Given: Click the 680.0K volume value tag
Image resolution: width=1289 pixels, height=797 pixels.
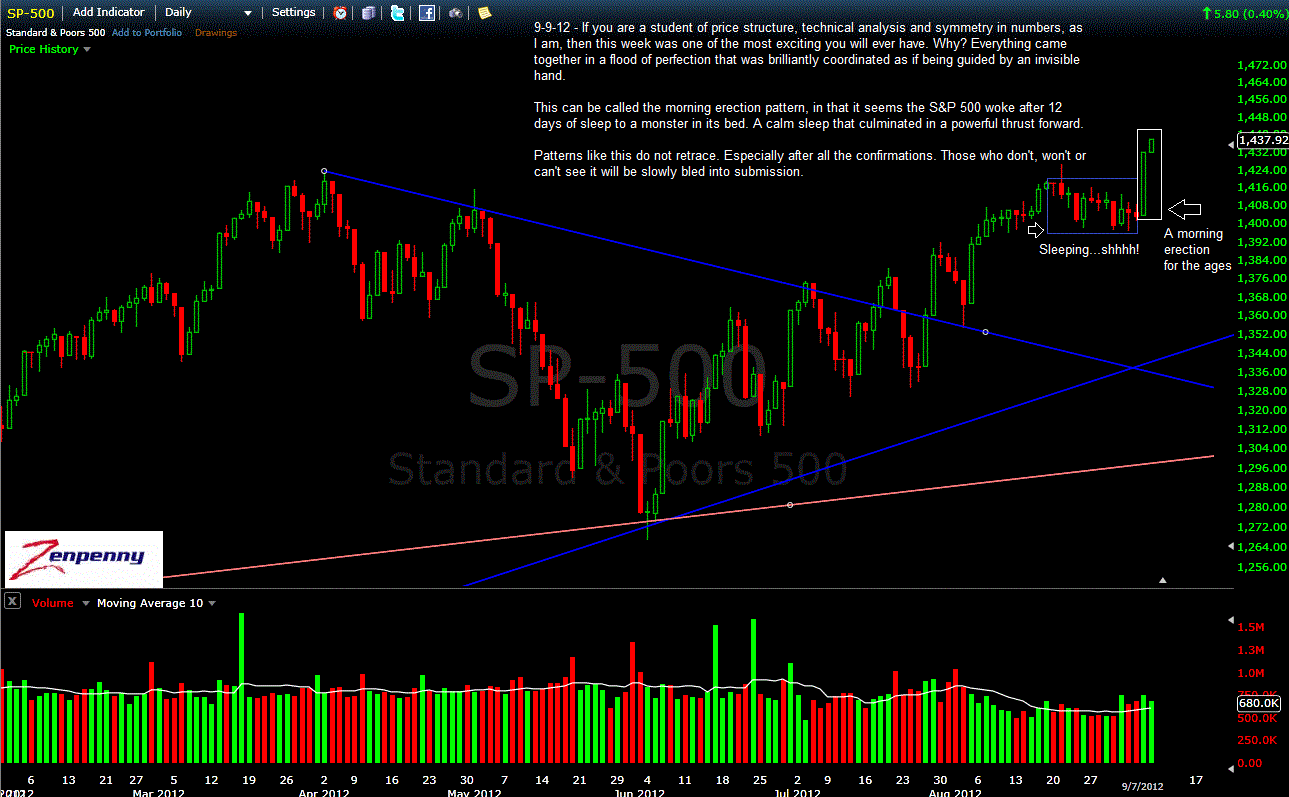Looking at the screenshot, I should click(x=1258, y=703).
